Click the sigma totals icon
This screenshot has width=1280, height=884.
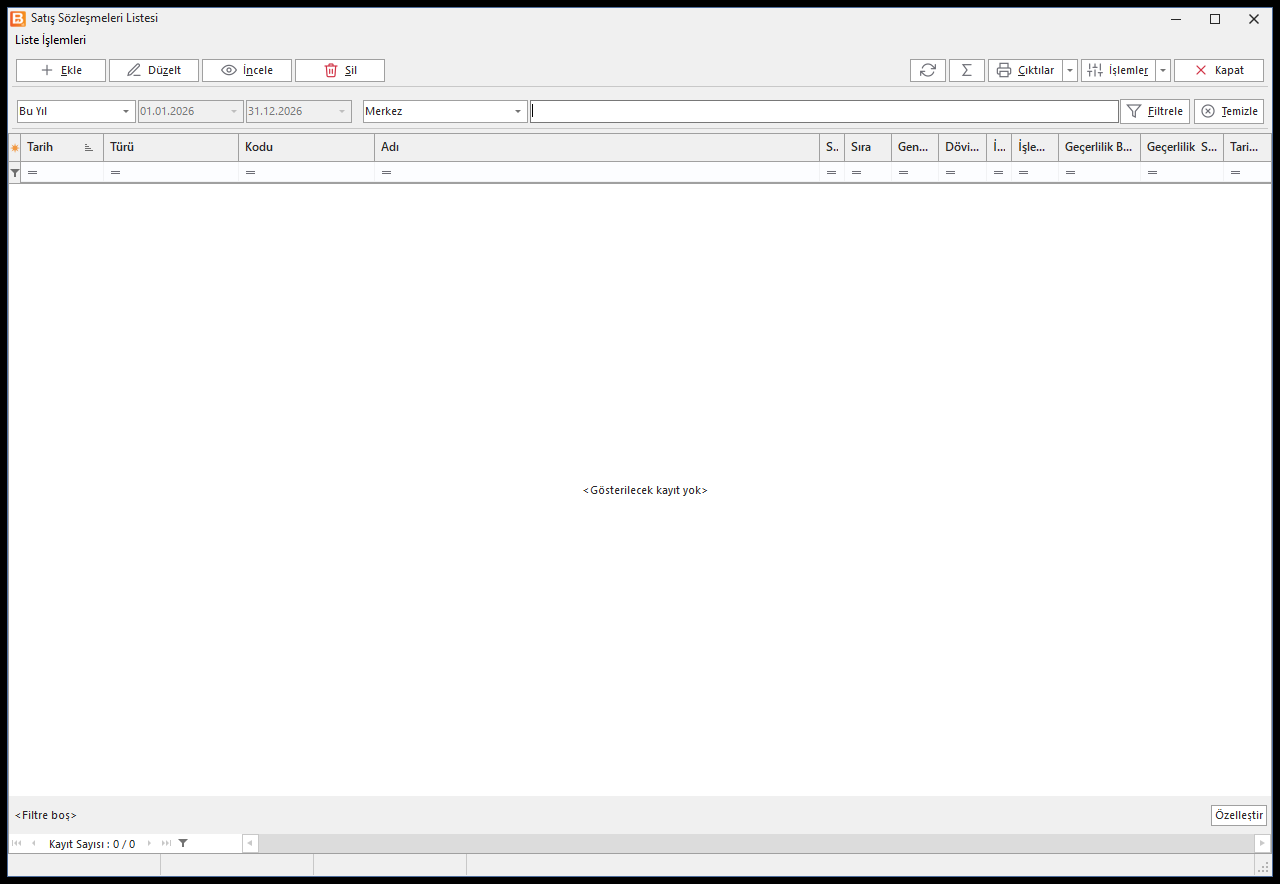967,70
